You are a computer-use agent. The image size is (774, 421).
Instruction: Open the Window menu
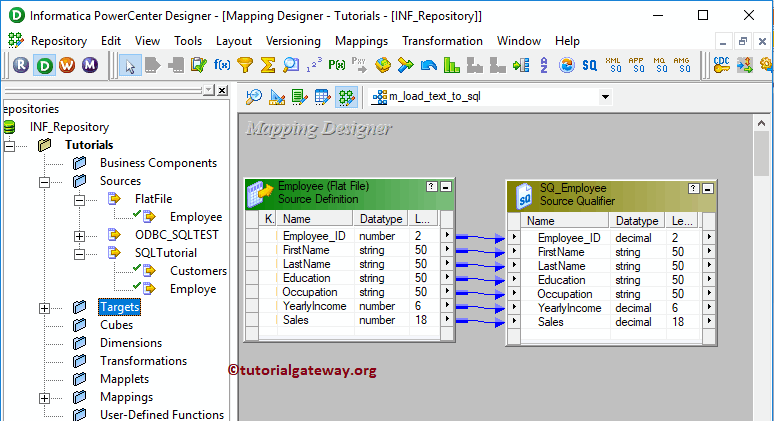pyautogui.click(x=519, y=41)
